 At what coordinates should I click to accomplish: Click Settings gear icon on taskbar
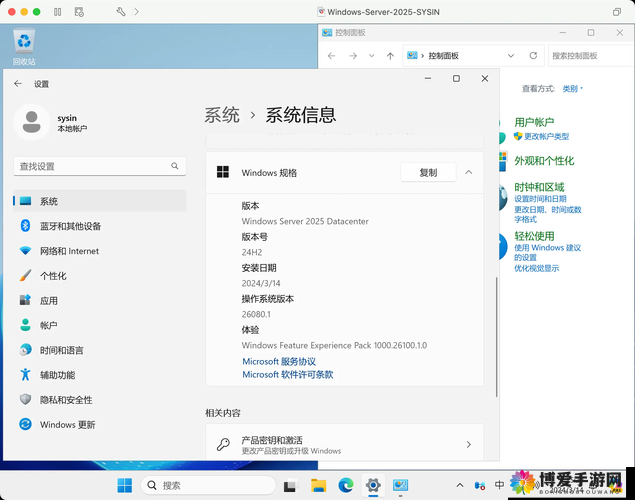[x=373, y=485]
